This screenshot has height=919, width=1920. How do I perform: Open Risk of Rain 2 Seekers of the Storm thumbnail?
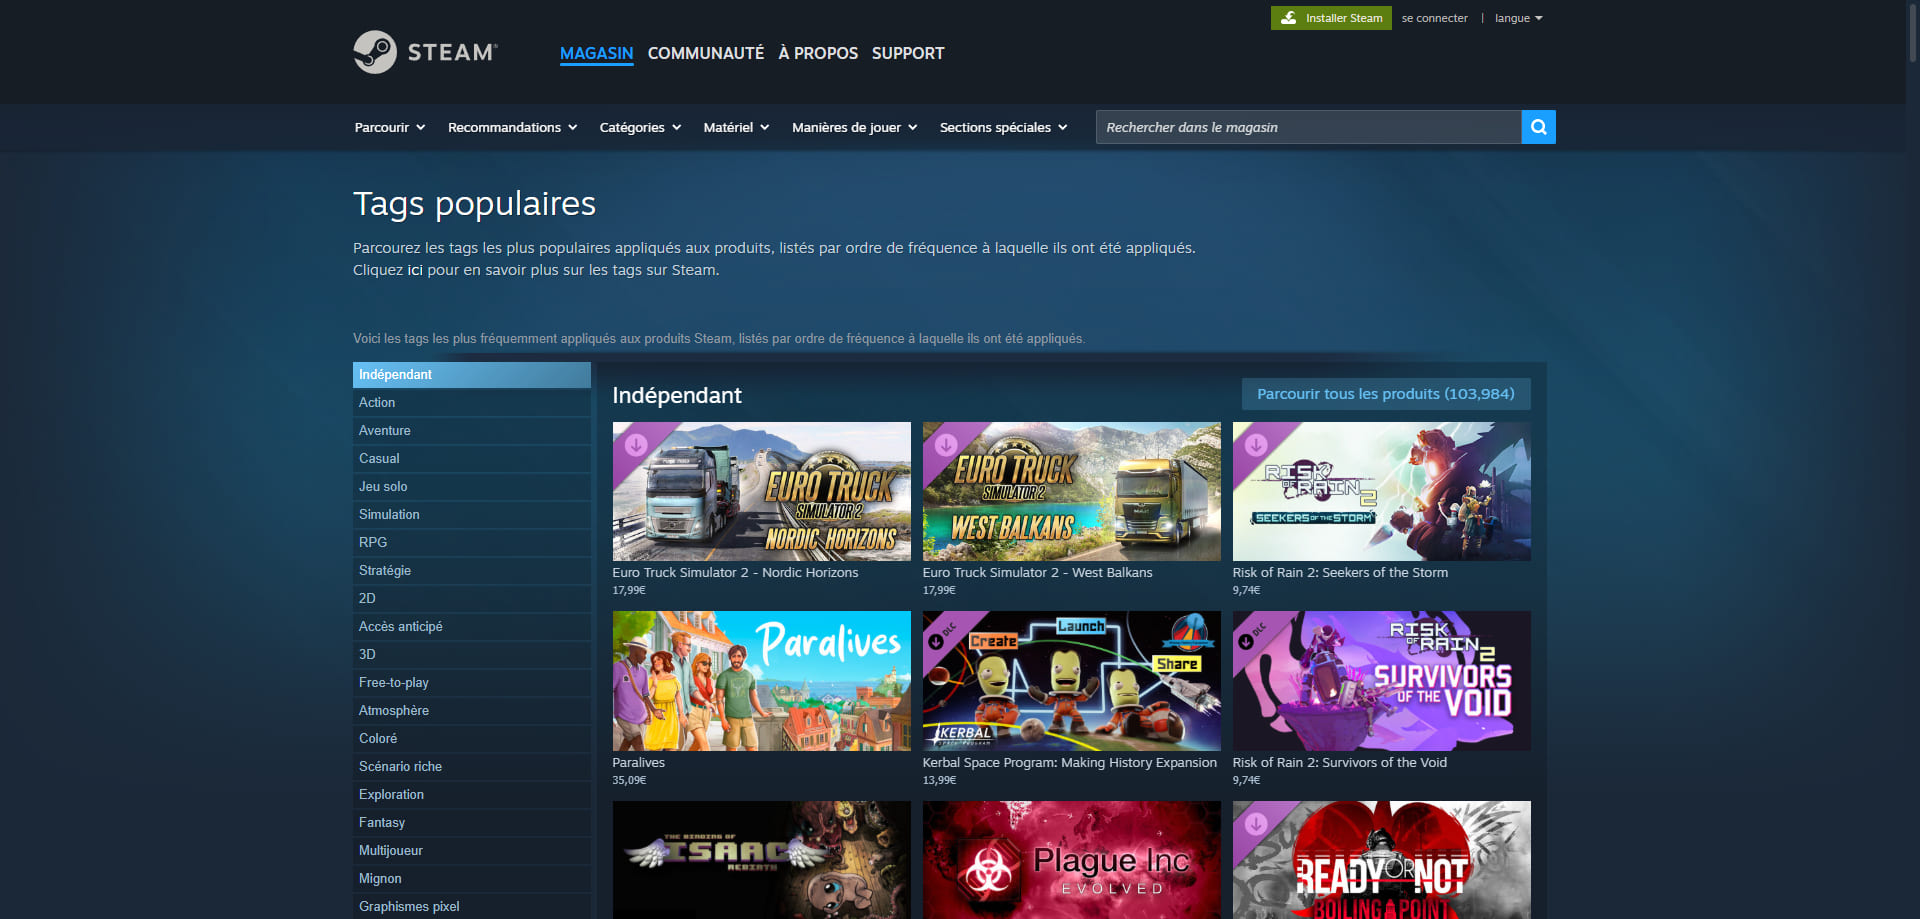pyautogui.click(x=1382, y=491)
